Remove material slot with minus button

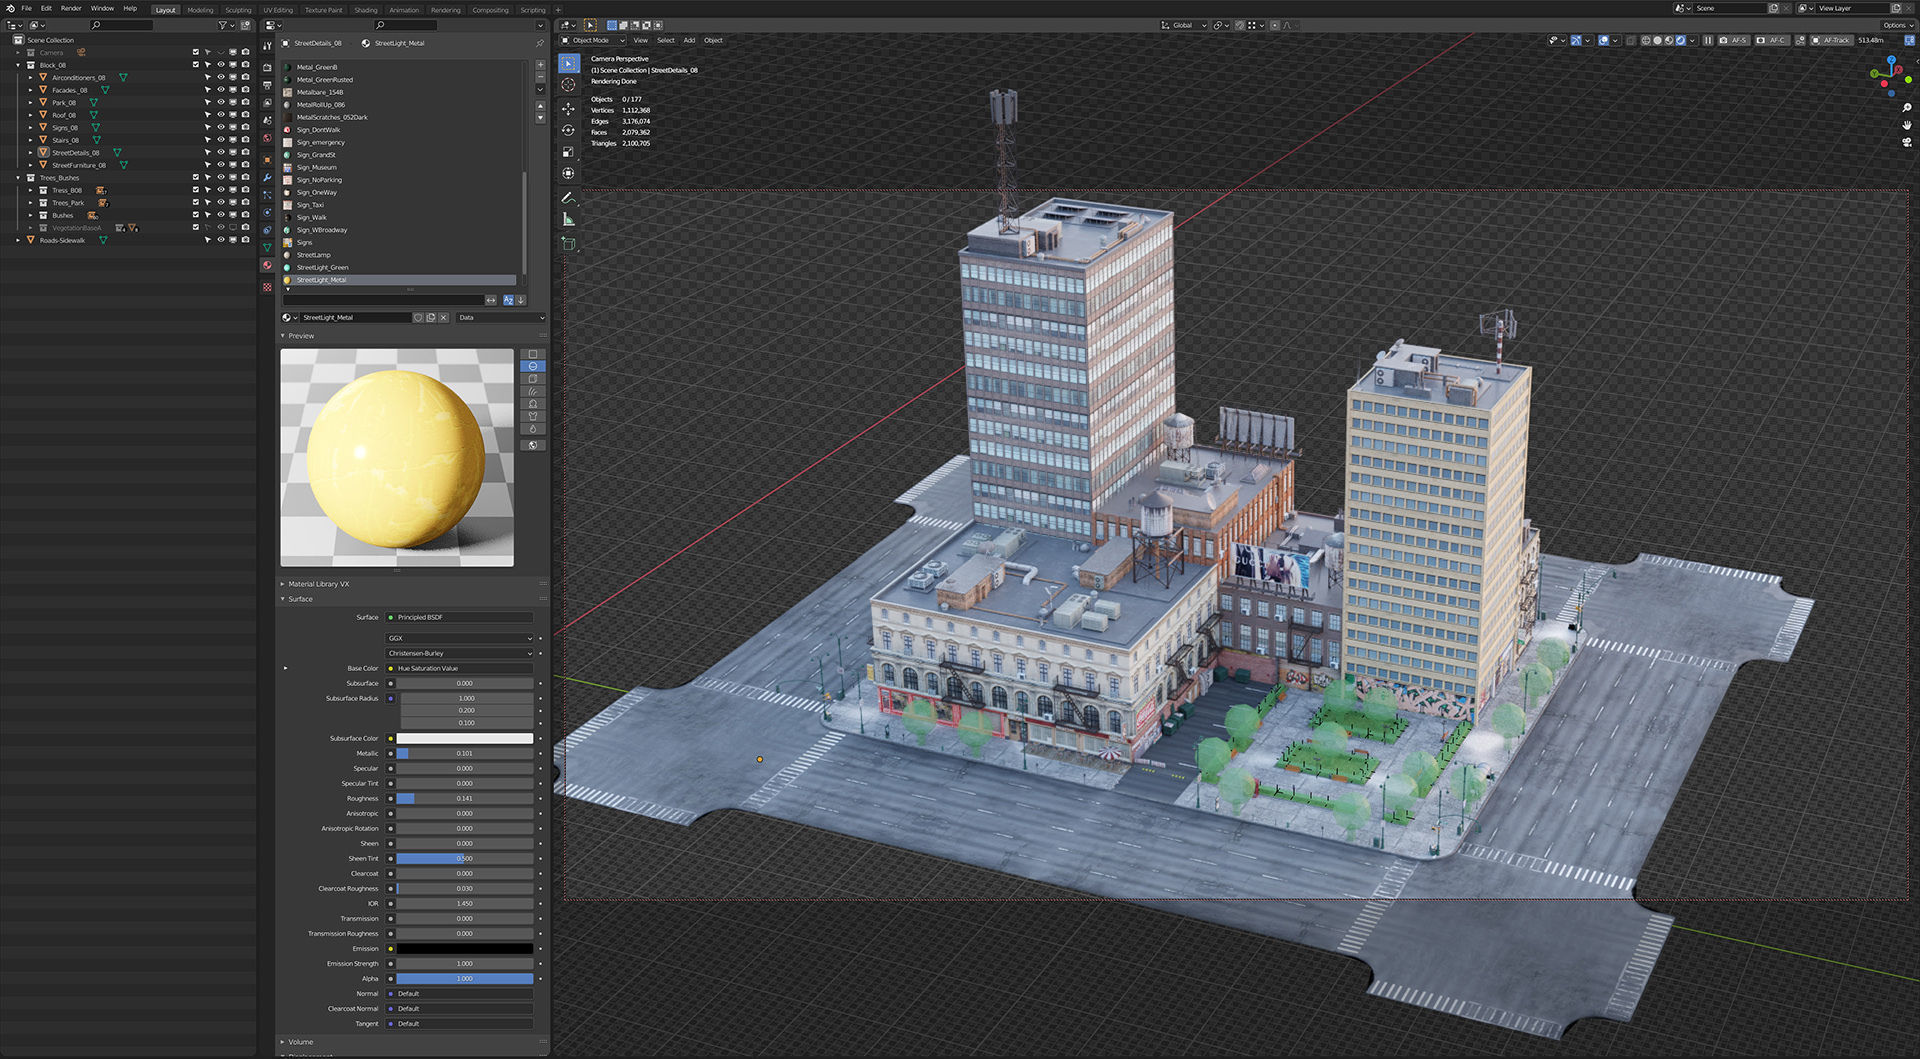[x=541, y=77]
